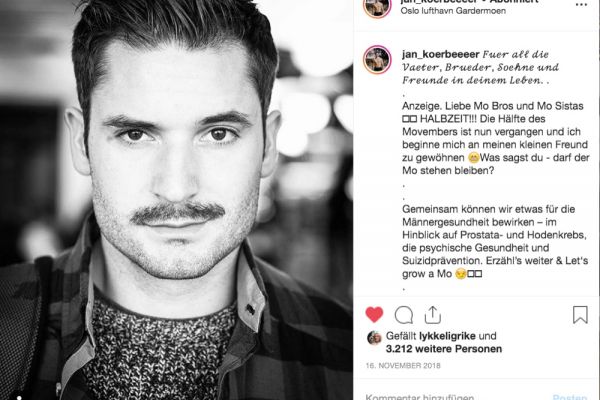Submit comment with the Posten button
Screen dimensions: 600x400
click(570, 397)
